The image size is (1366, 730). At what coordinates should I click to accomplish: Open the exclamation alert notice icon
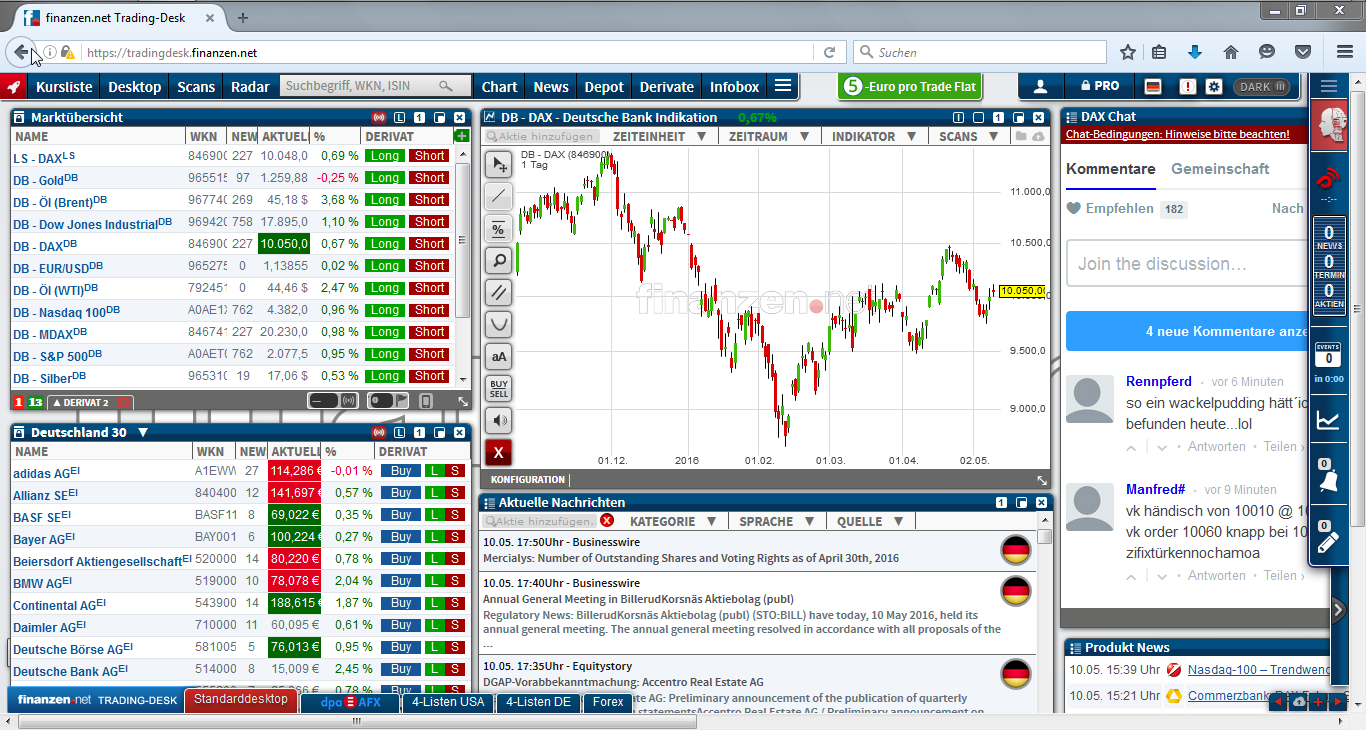[1187, 87]
